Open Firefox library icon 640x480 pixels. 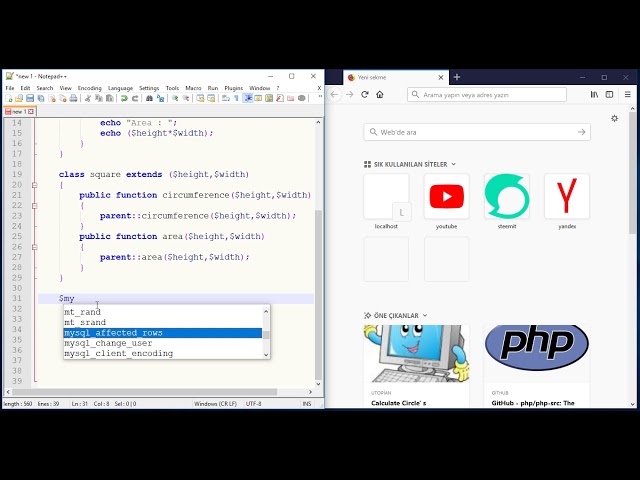(594, 95)
